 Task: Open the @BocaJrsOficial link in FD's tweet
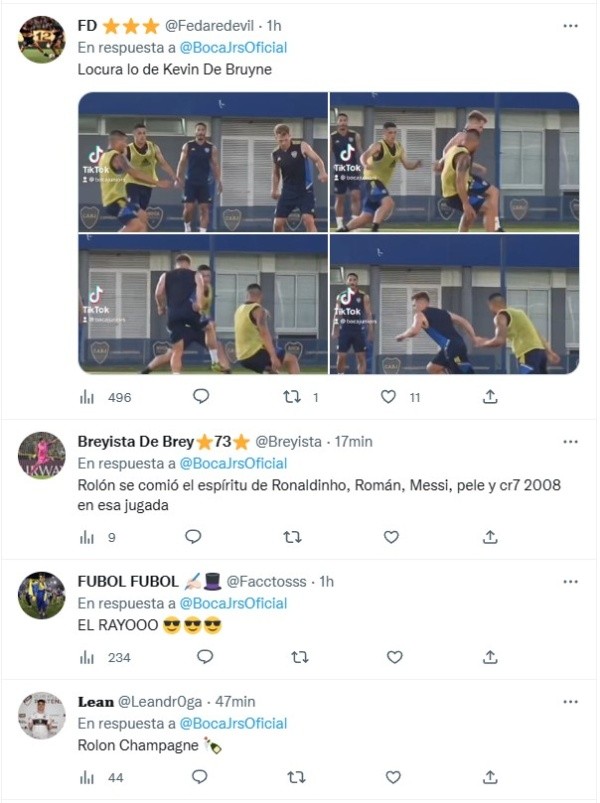point(233,47)
